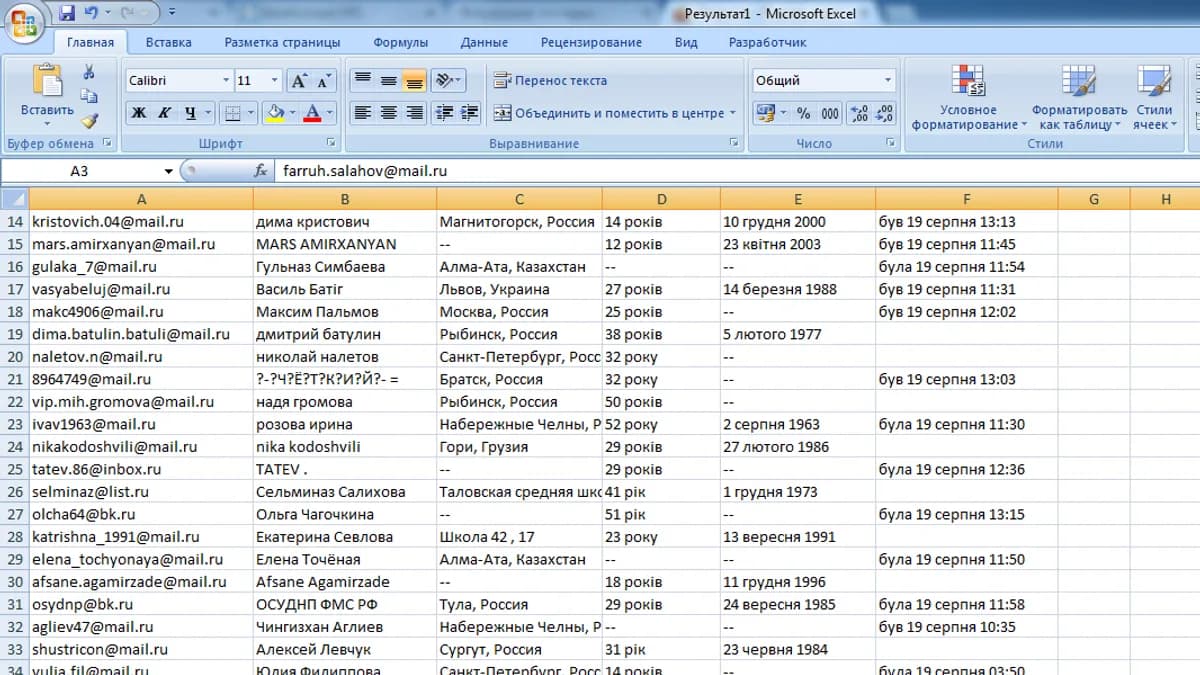
Task: Open the borders dropdown arrow
Action: (249, 113)
